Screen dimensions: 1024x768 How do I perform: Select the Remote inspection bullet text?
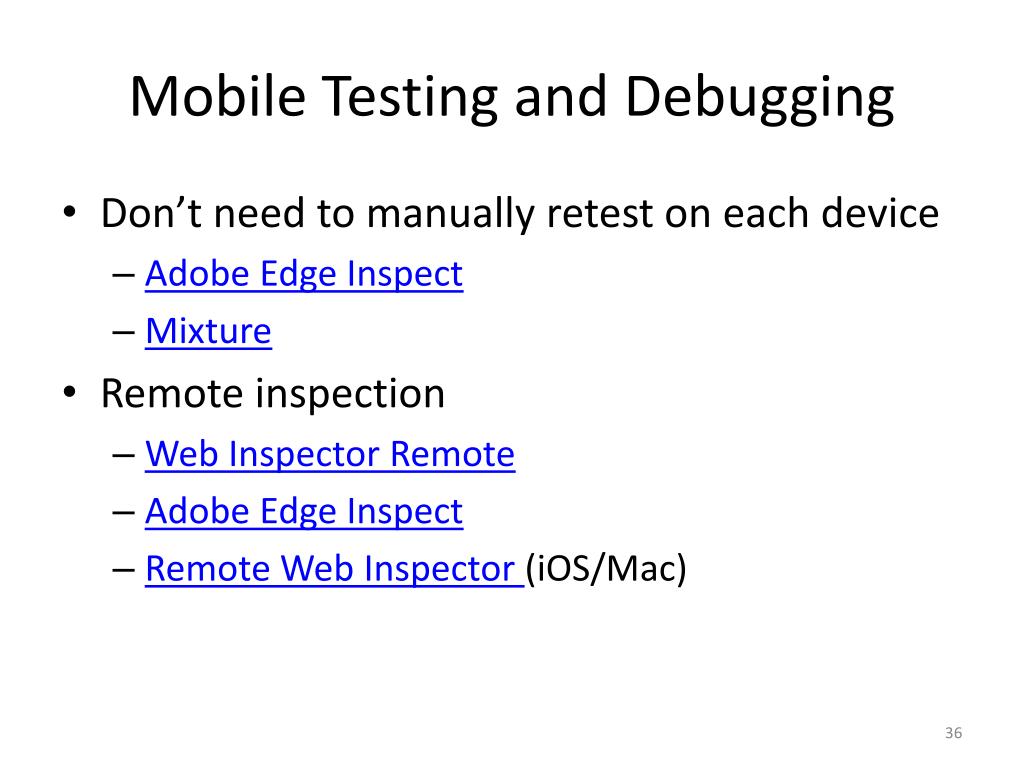click(x=273, y=394)
